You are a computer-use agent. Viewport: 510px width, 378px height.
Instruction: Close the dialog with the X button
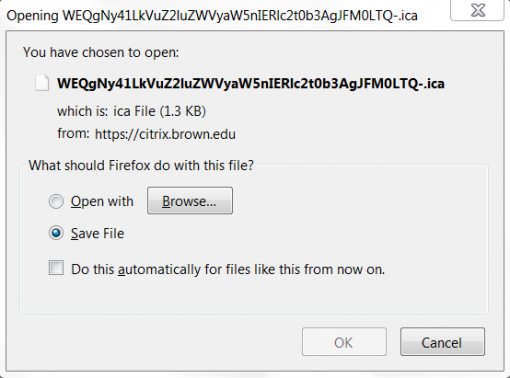(477, 10)
